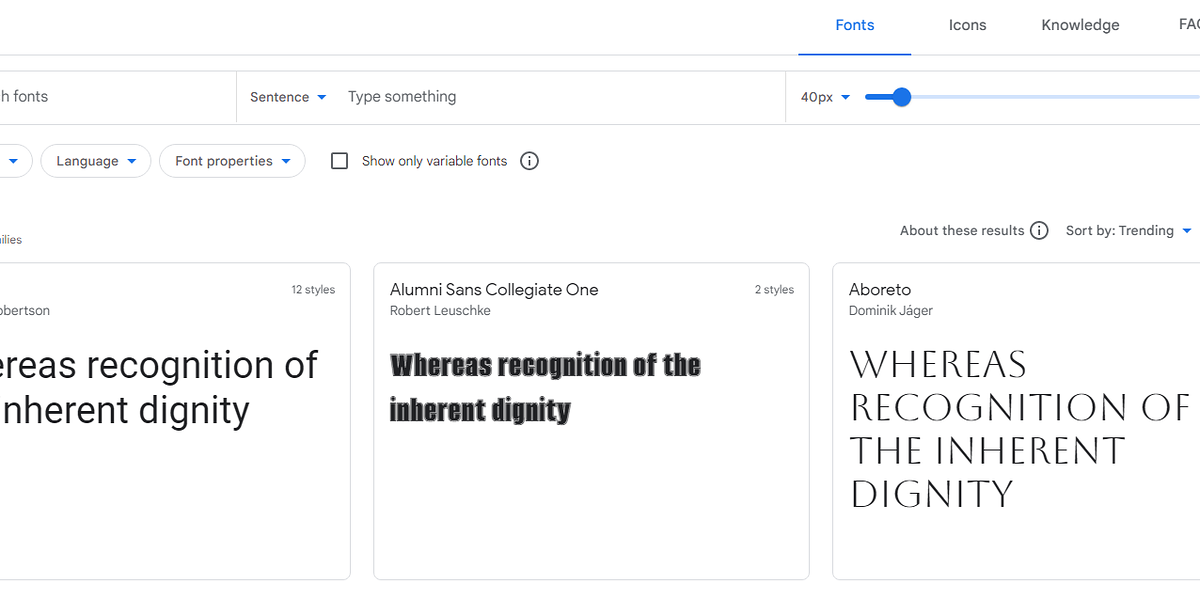
Task: Click the About these results info icon
Action: click(1039, 231)
